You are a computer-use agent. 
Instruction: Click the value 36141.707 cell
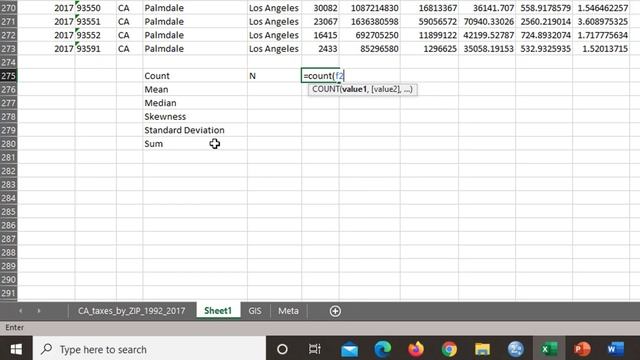click(487, 8)
